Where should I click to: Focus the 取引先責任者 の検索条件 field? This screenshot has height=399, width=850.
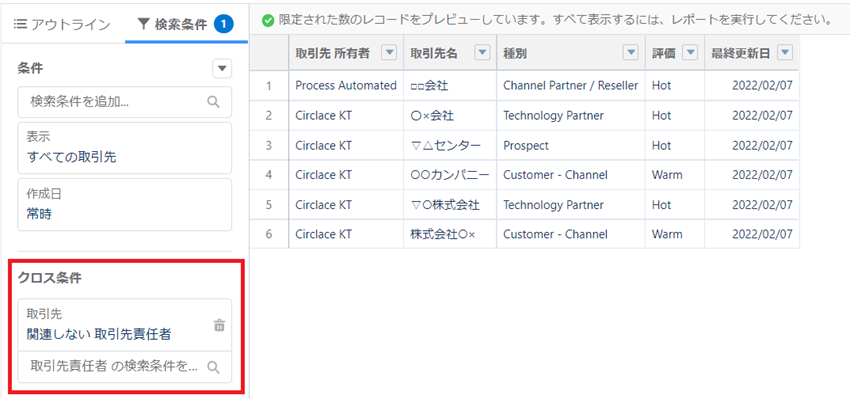125,366
